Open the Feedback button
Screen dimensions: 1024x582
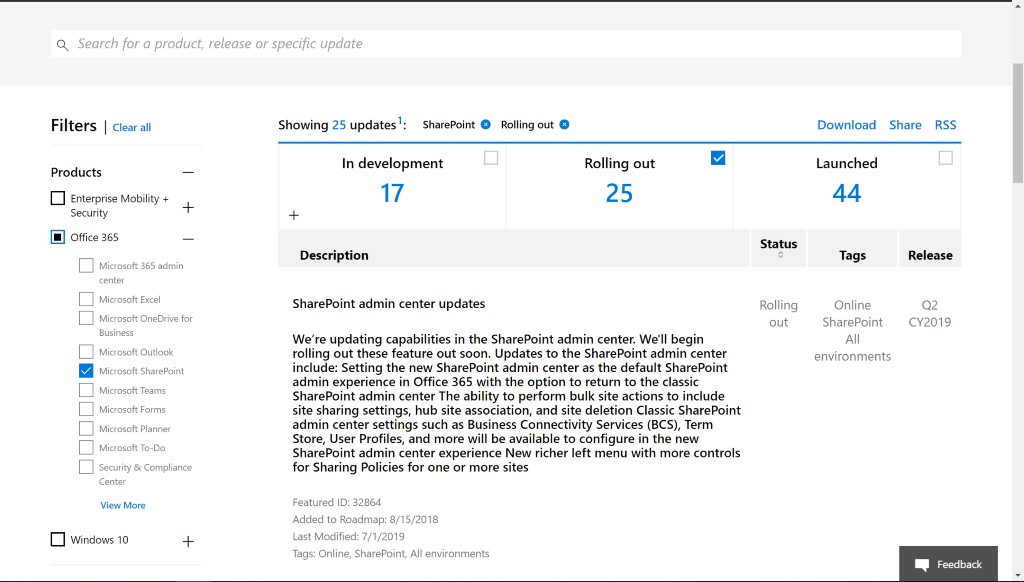click(x=948, y=564)
